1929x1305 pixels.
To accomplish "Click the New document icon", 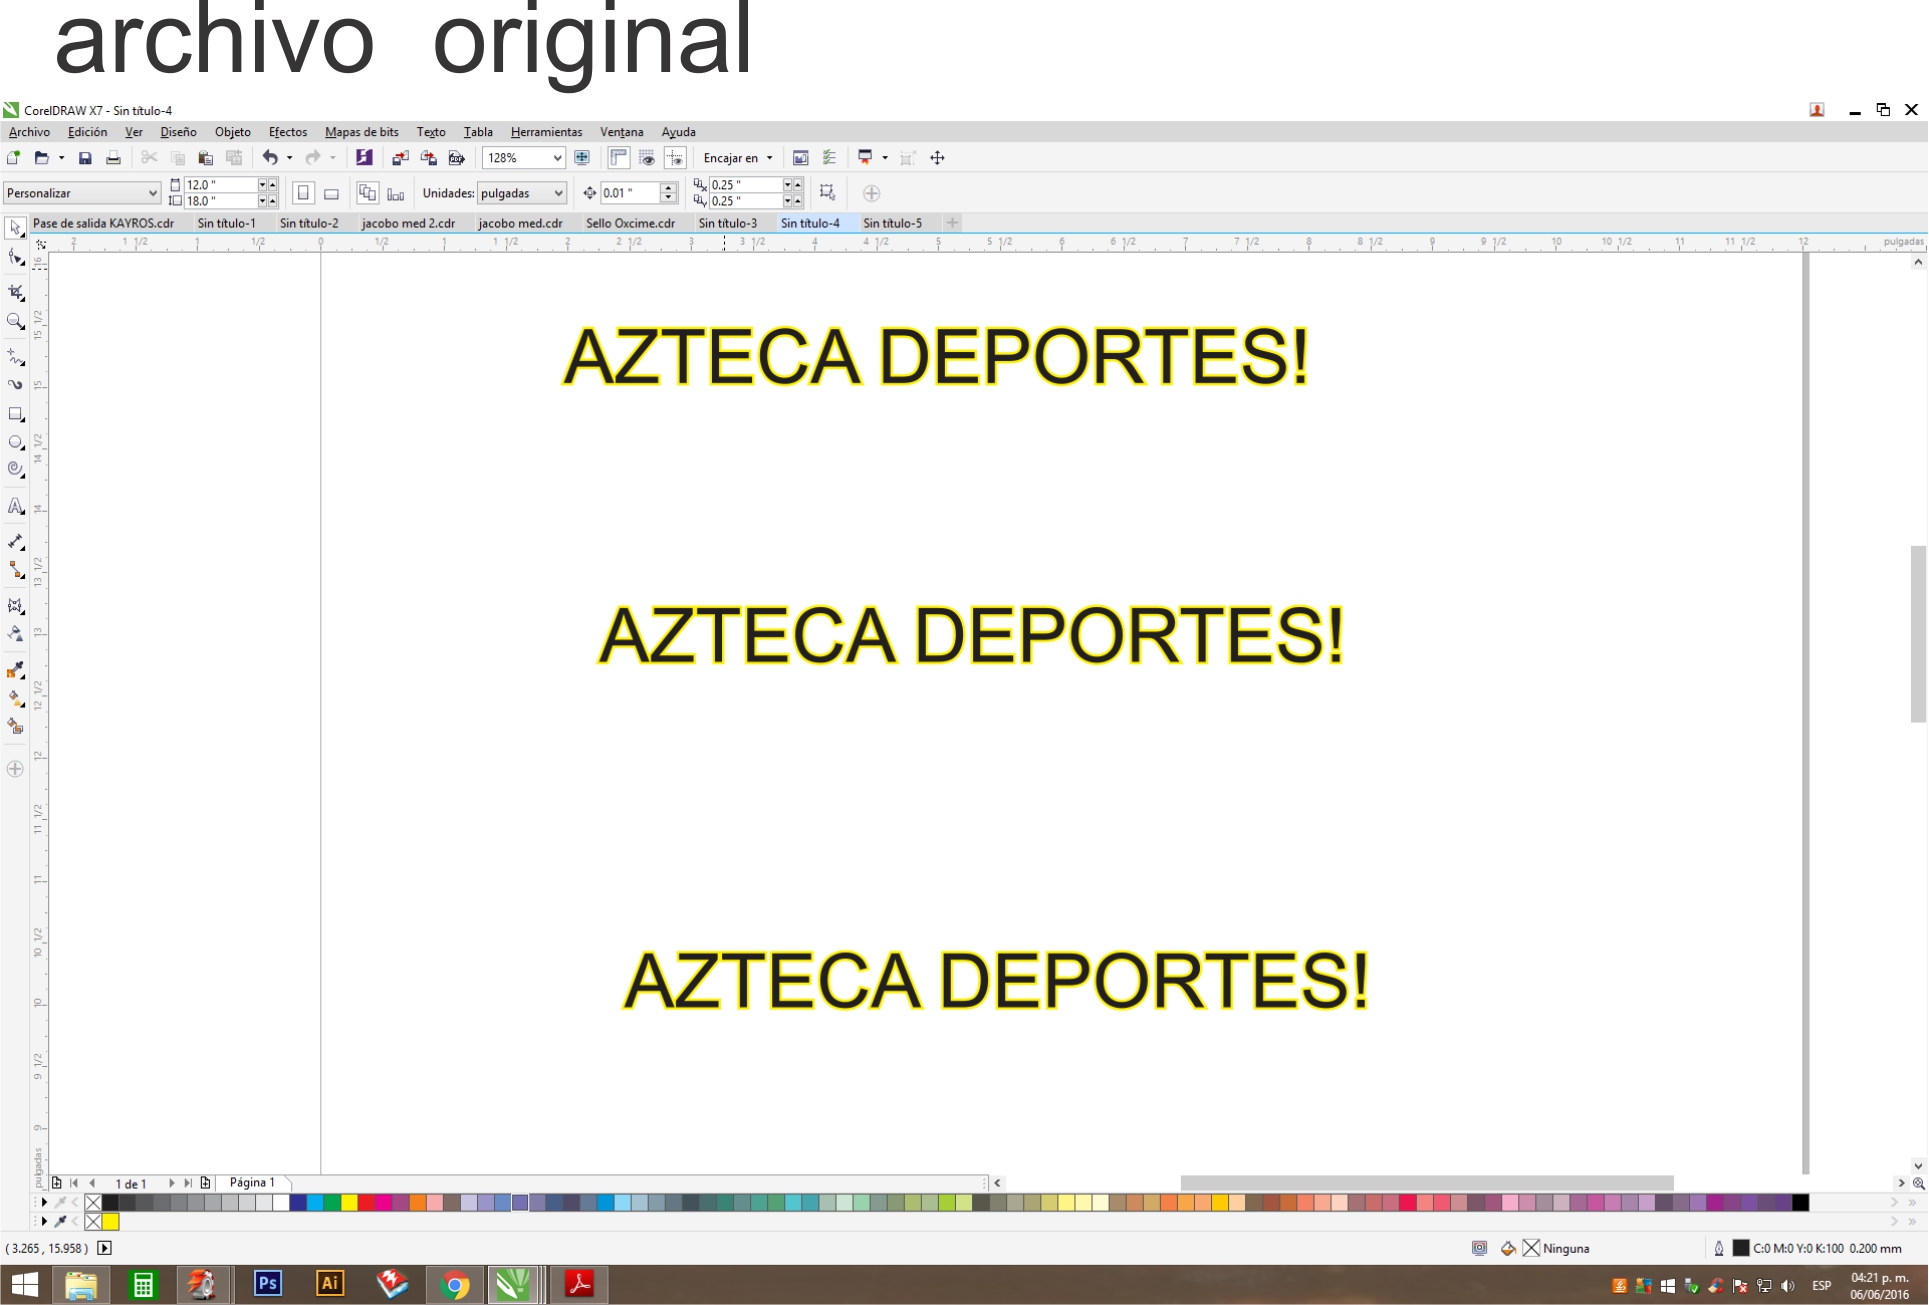I will point(14,158).
